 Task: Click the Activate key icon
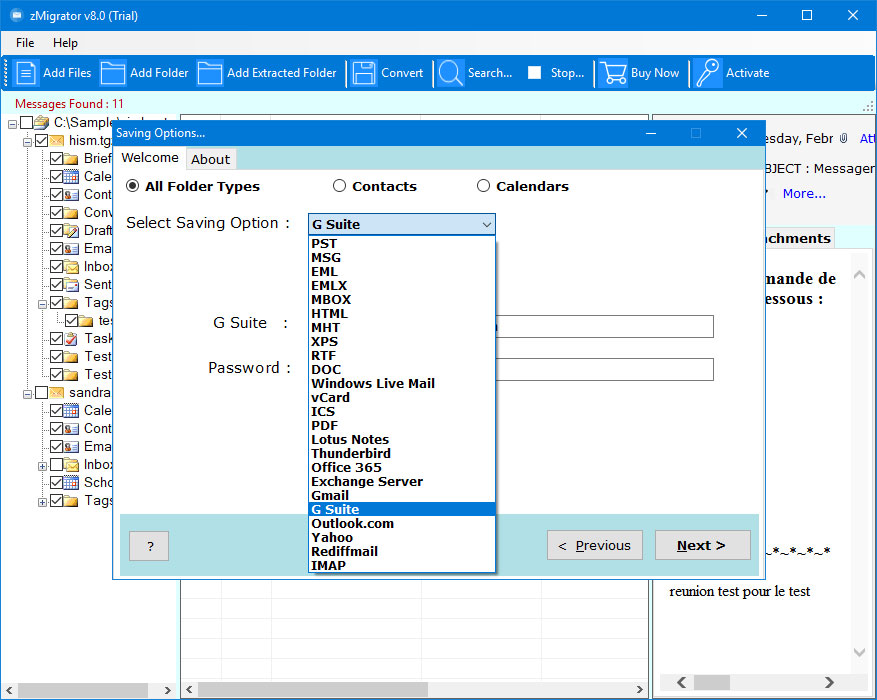point(708,73)
